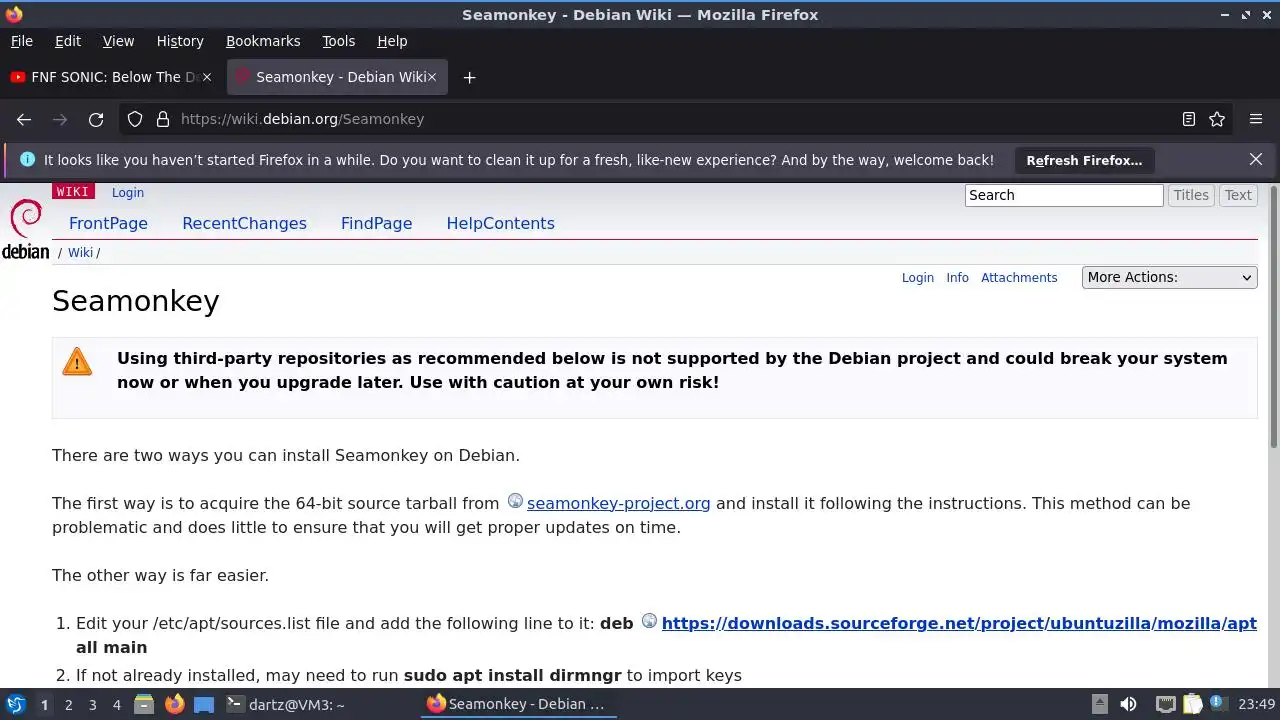Open the volume speaker tray icon
This screenshot has width=1280, height=720.
(1128, 704)
